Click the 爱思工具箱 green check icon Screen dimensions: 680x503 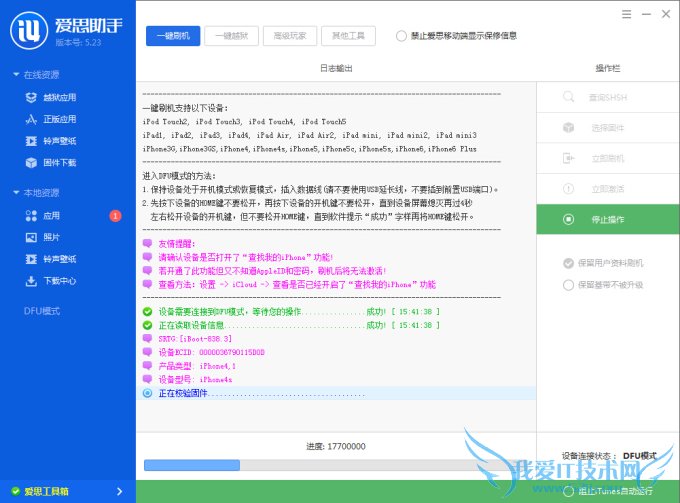click(16, 491)
